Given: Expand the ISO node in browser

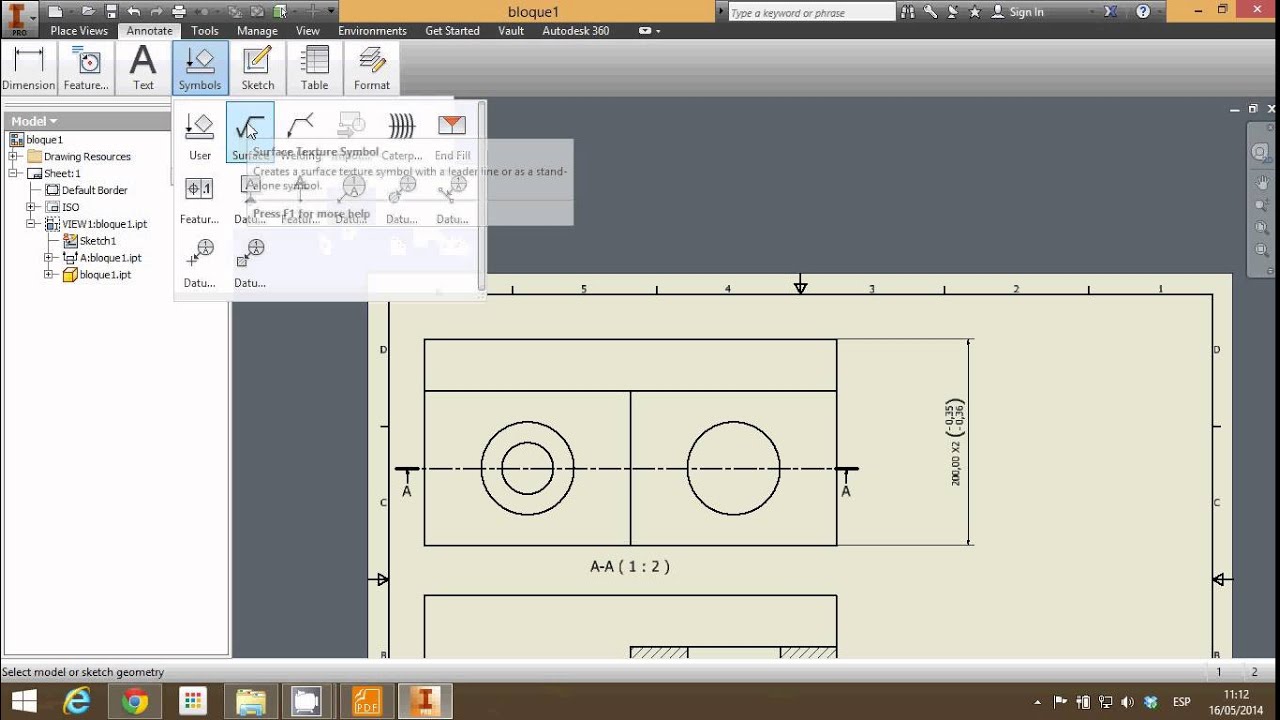Looking at the screenshot, I should pyautogui.click(x=31, y=207).
